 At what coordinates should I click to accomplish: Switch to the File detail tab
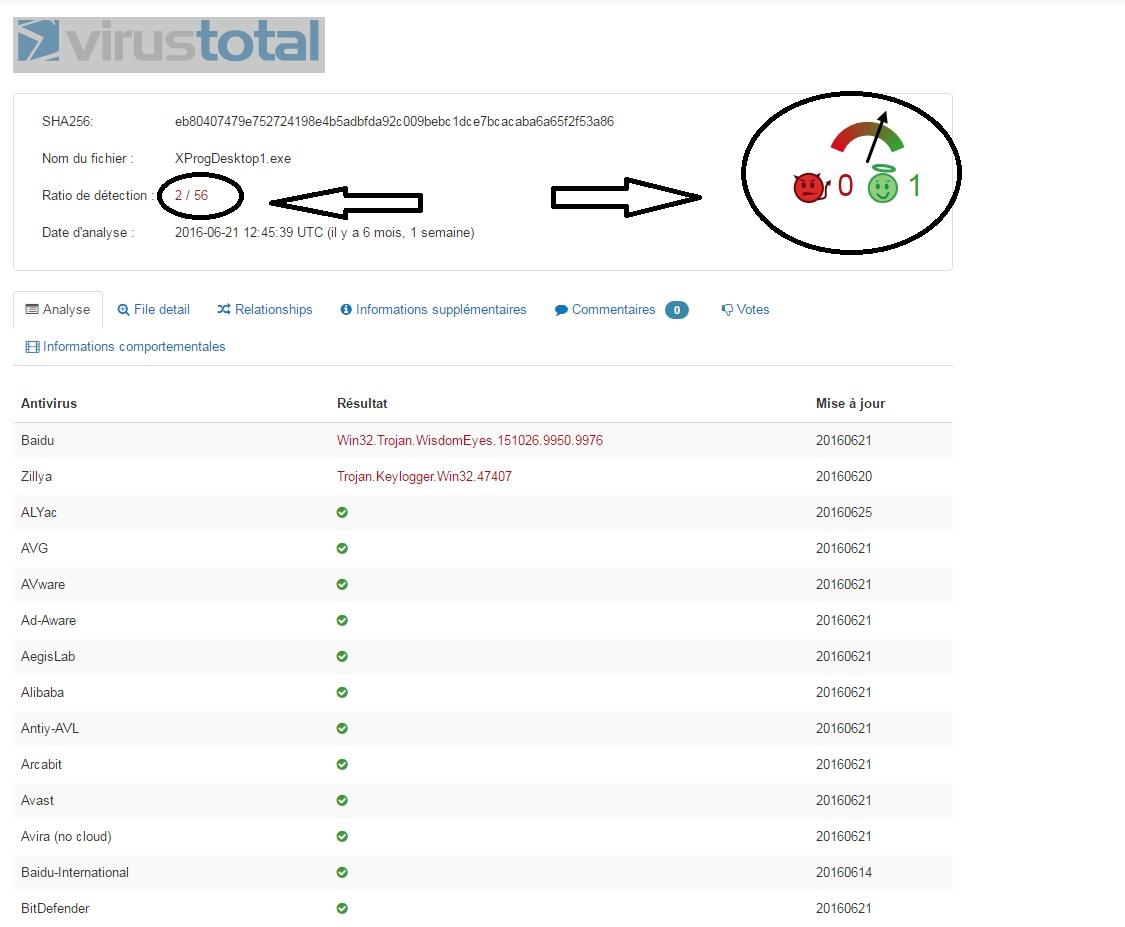(x=154, y=309)
